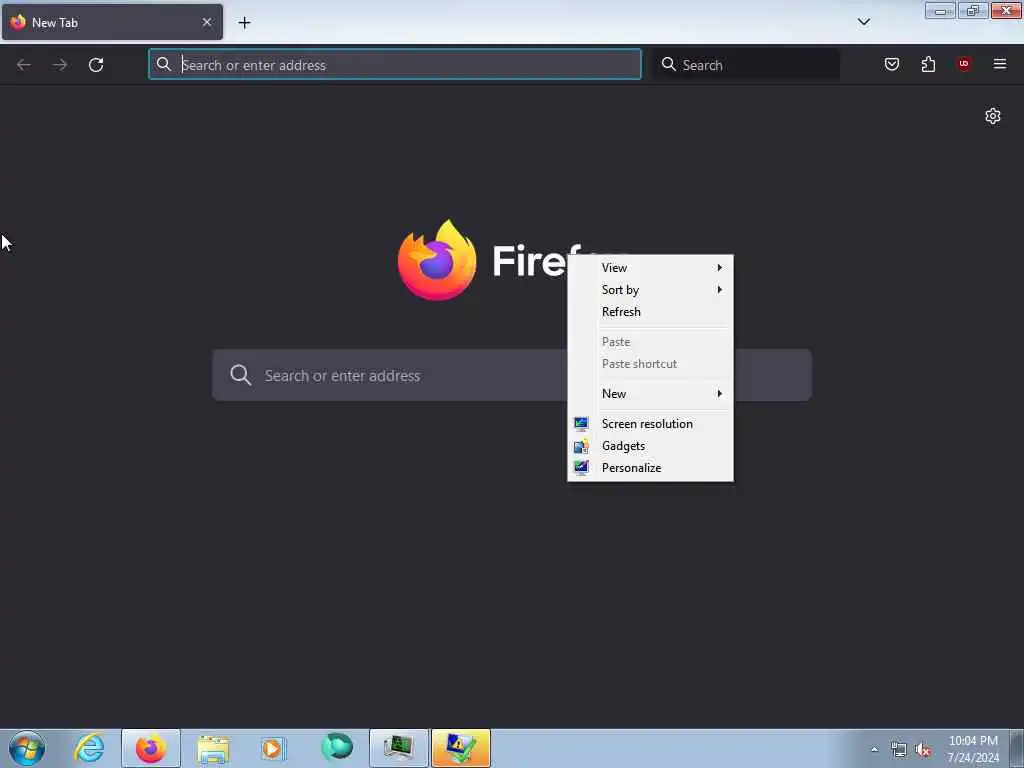This screenshot has width=1024, height=768.
Task: Show hidden tray icons arrow
Action: click(874, 750)
